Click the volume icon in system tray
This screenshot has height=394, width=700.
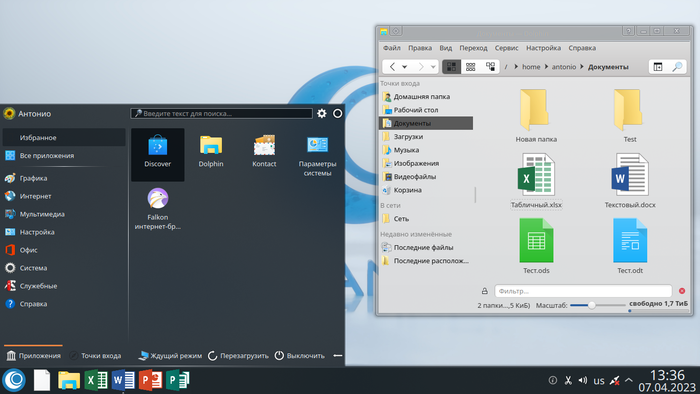(x=583, y=380)
